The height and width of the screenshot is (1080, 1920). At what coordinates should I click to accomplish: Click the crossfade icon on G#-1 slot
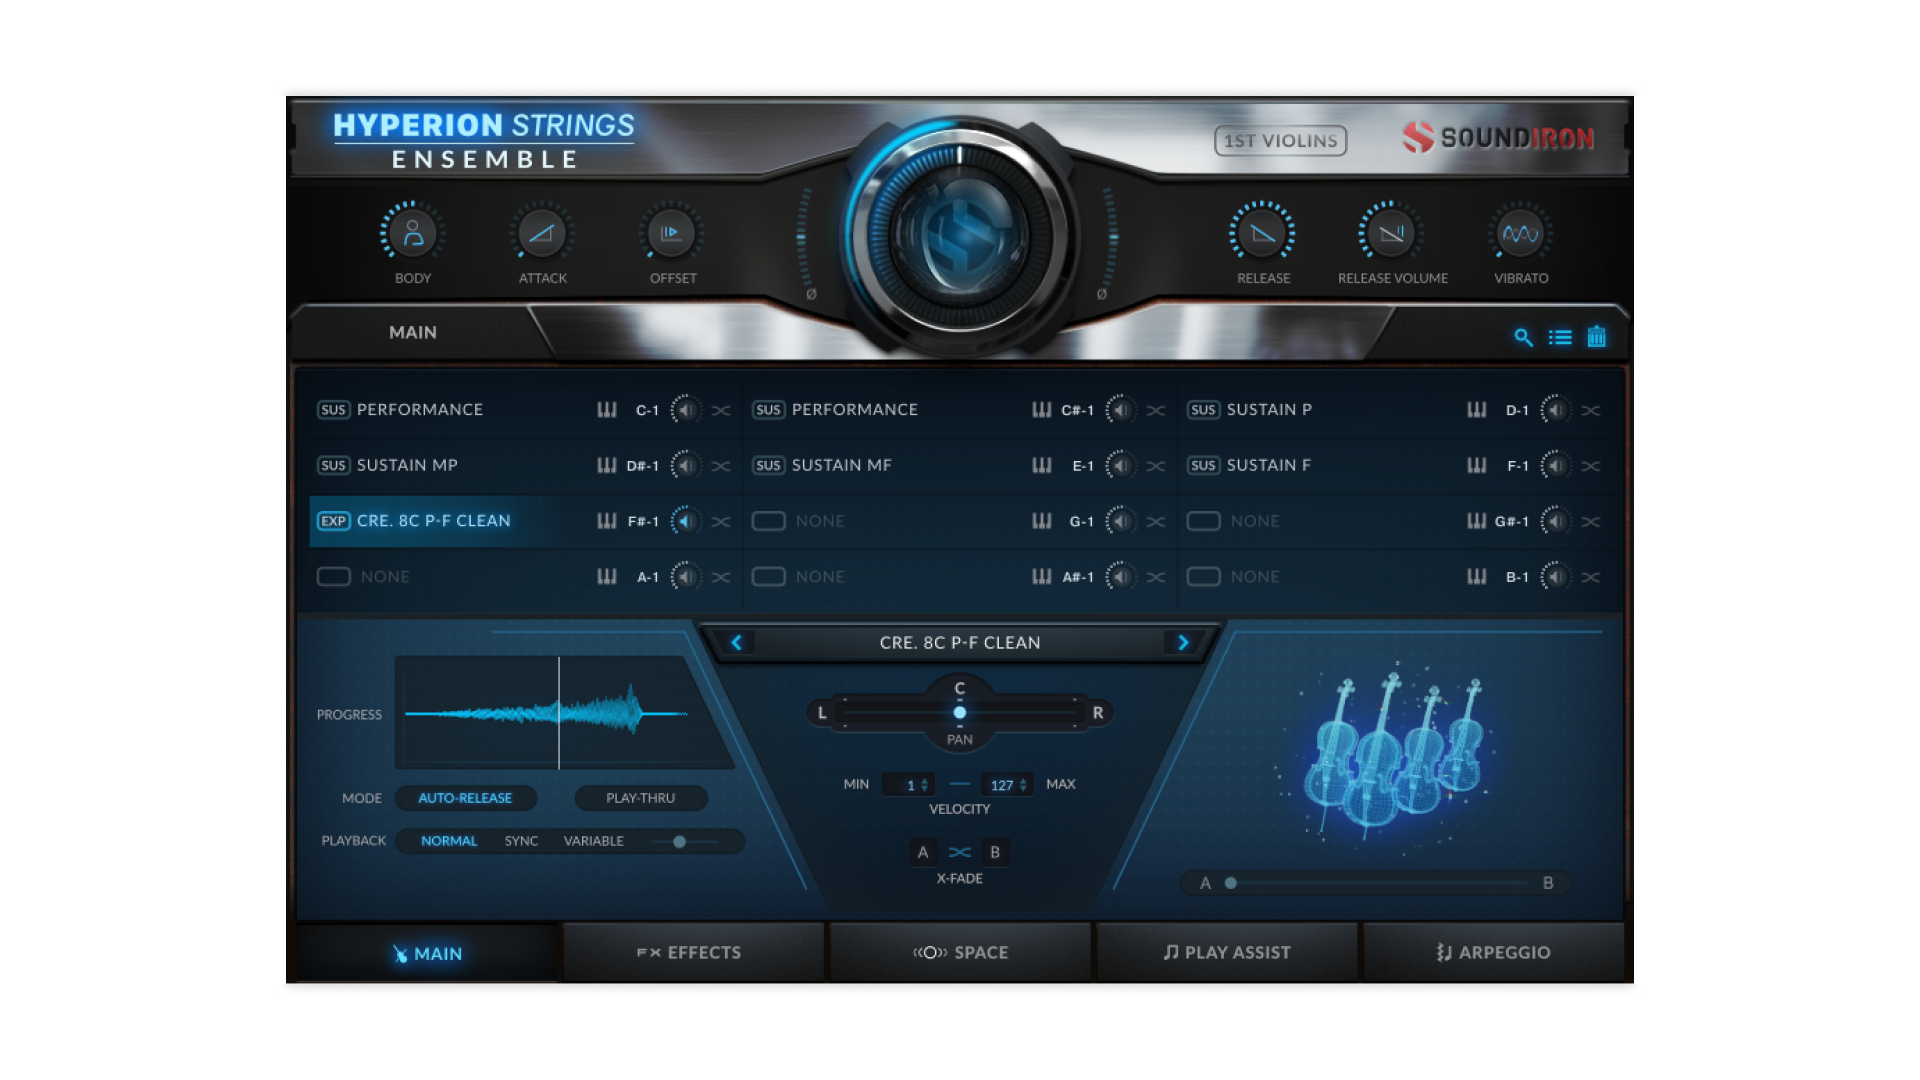1591,521
